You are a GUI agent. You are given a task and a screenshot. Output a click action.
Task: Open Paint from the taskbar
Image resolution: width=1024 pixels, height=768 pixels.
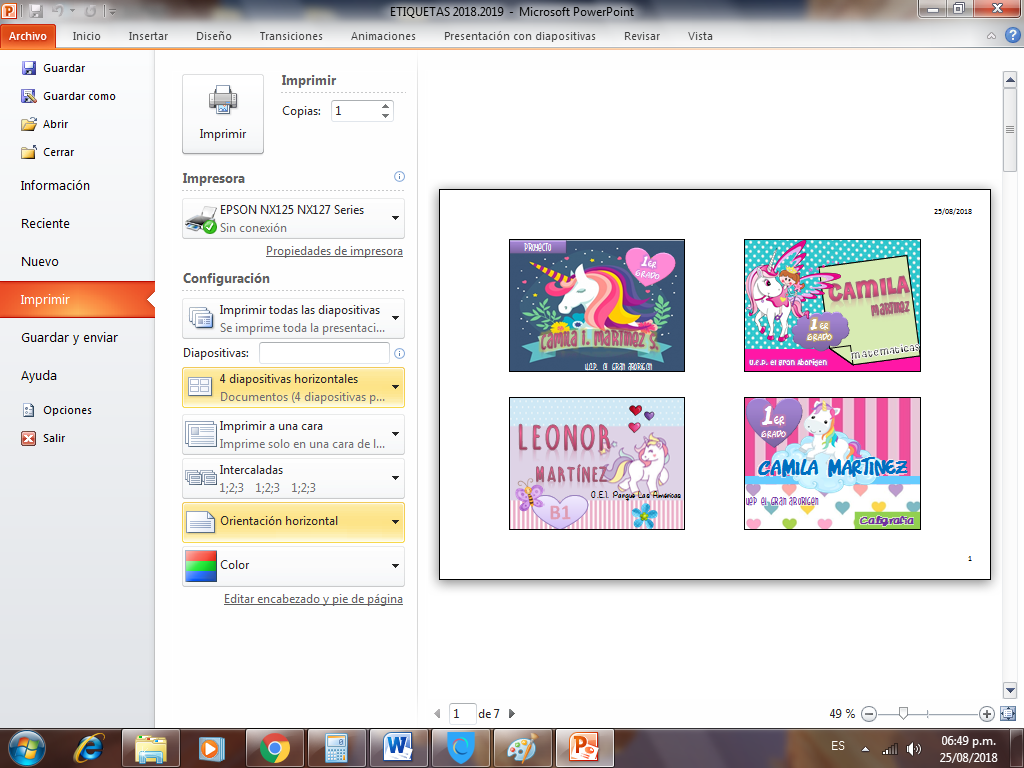522,748
